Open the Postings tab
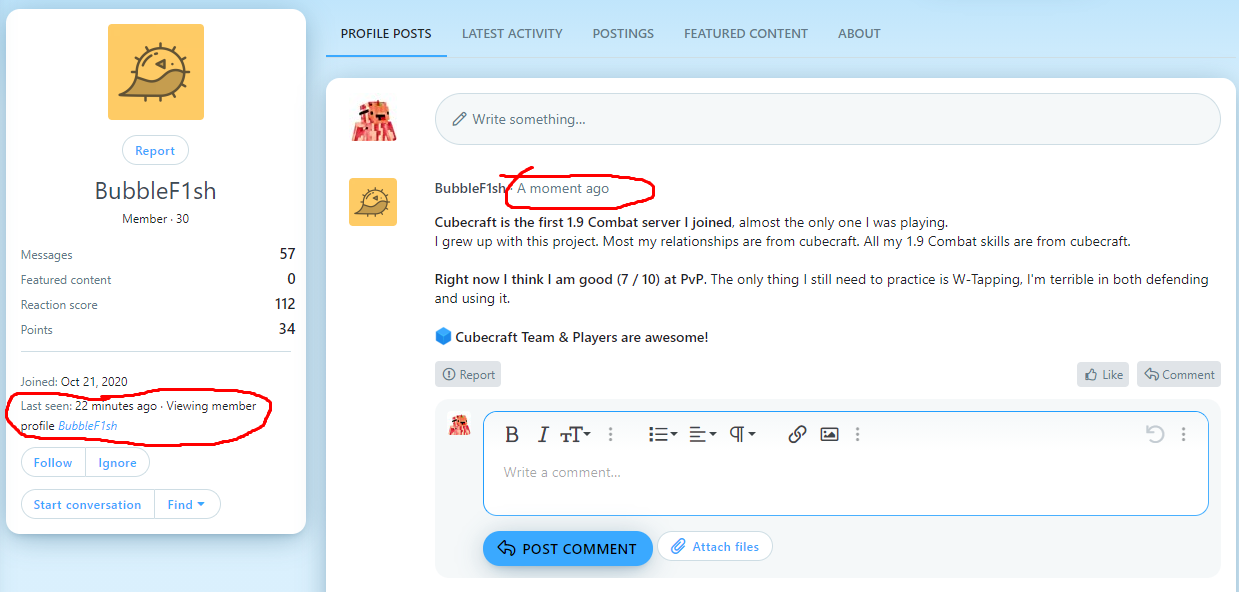 pyautogui.click(x=623, y=33)
